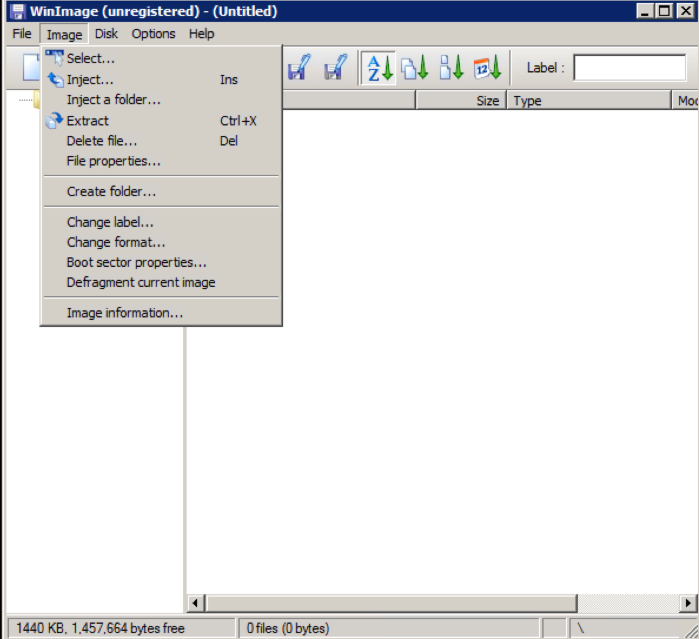
Task: Click the New image toolbar icon
Action: click(x=31, y=68)
